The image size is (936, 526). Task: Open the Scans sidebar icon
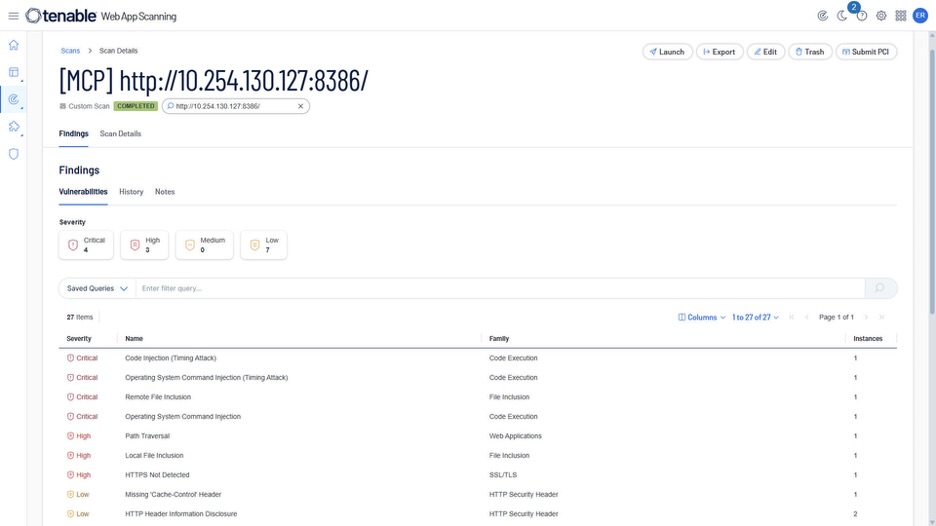tap(13, 99)
